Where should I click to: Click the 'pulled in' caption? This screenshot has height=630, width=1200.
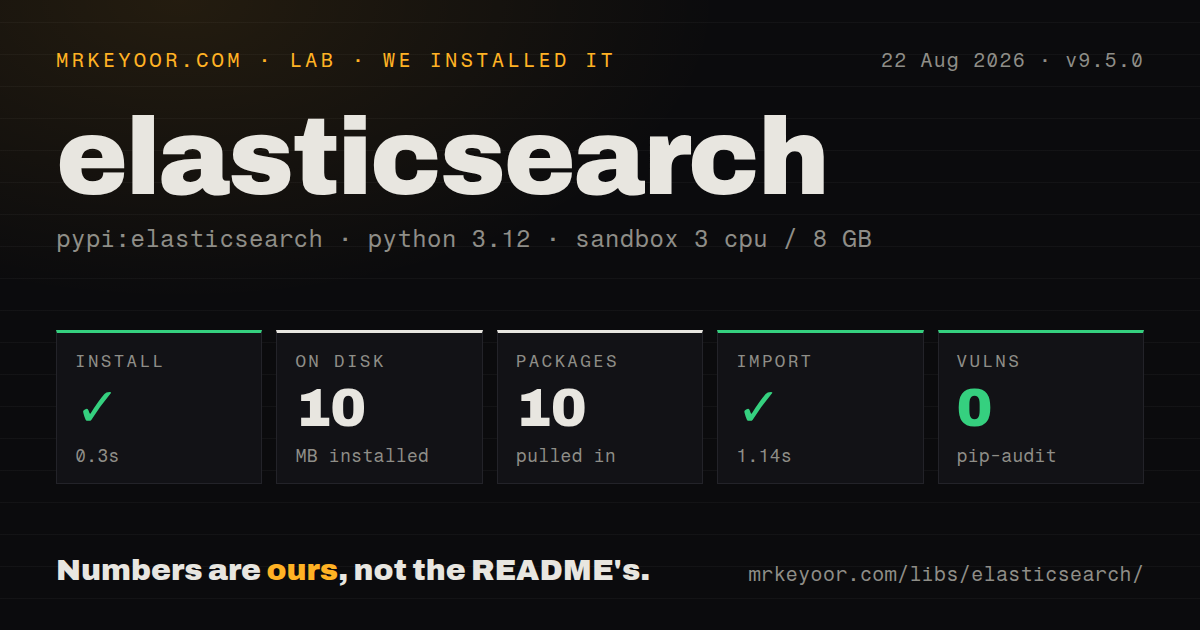pos(566,456)
